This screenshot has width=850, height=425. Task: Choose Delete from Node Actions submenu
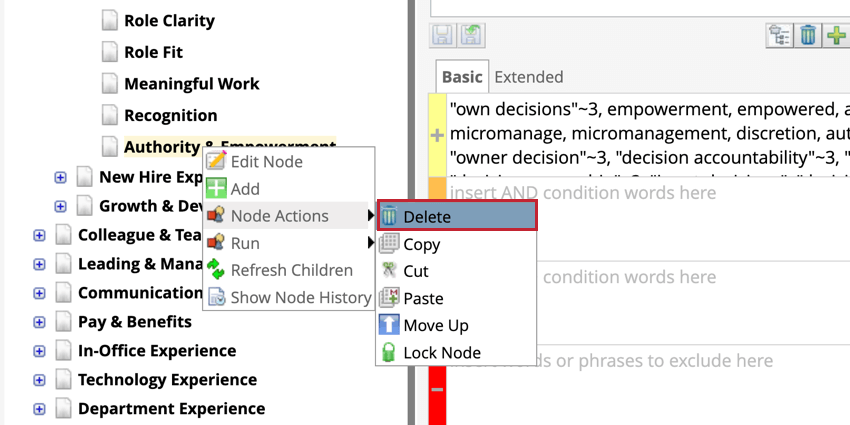[x=456, y=216]
